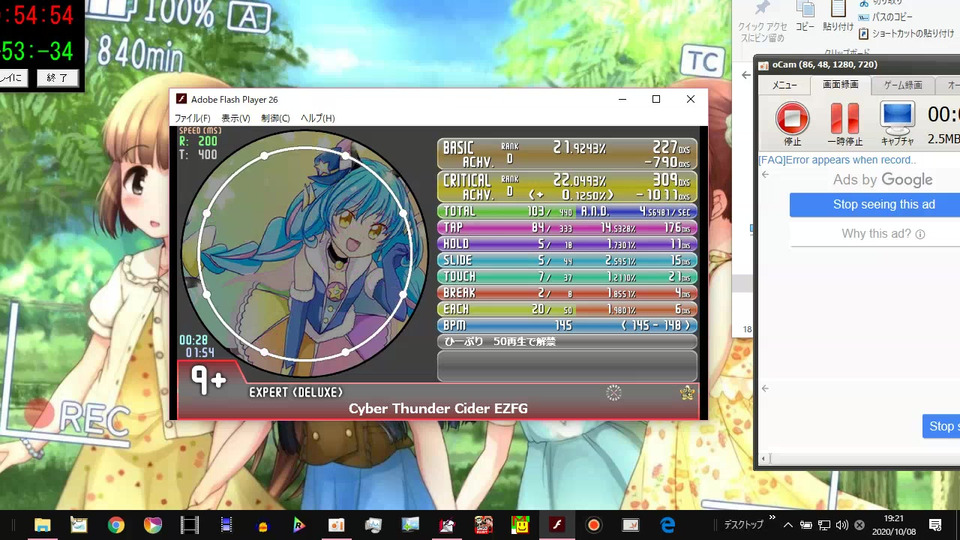Click the TOTAL notes row
The width and height of the screenshot is (960, 540).
(567, 211)
